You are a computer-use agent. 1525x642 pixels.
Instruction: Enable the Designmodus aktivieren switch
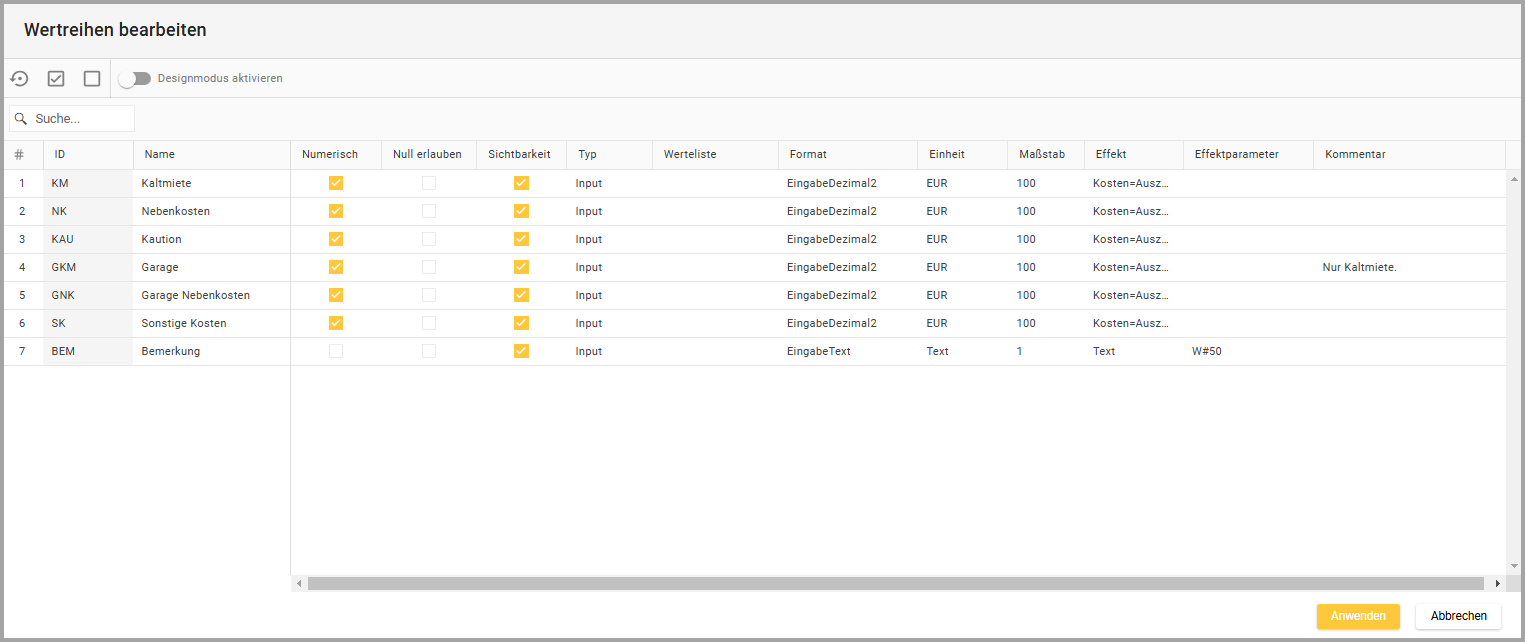pyautogui.click(x=134, y=78)
